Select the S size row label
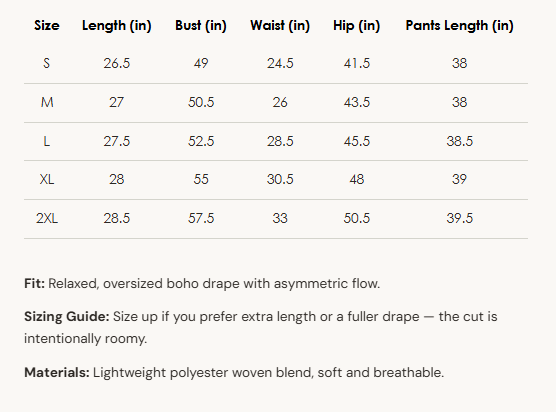Viewport: 556px width, 412px height. click(x=46, y=63)
